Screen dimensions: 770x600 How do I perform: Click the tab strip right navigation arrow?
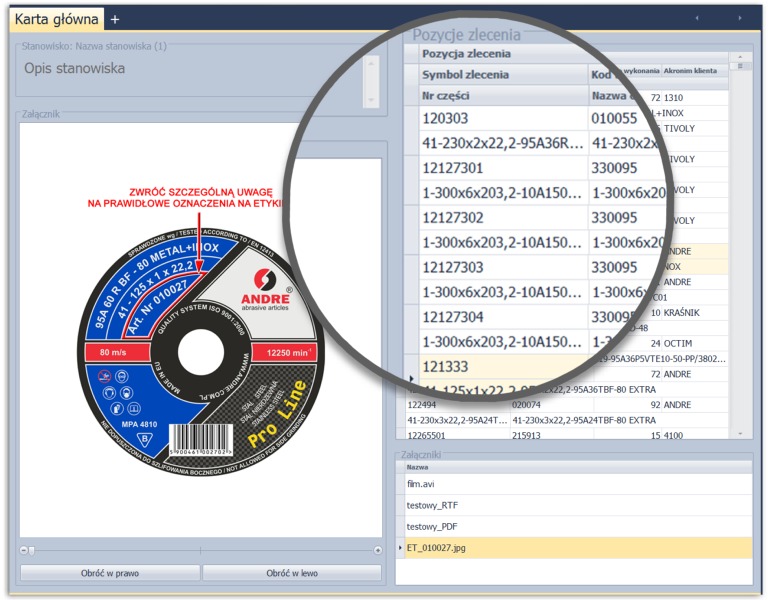pos(740,18)
